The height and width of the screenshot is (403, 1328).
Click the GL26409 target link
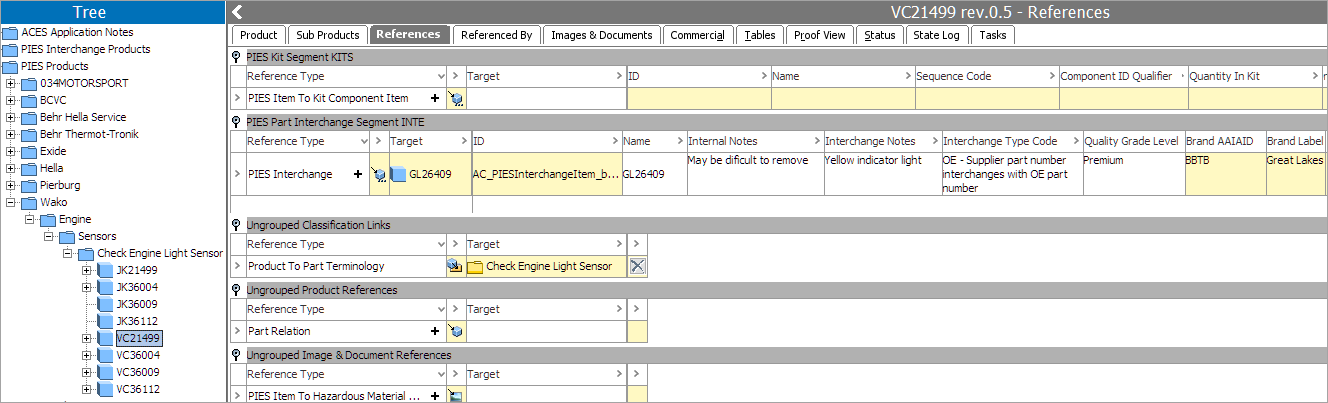(x=429, y=174)
